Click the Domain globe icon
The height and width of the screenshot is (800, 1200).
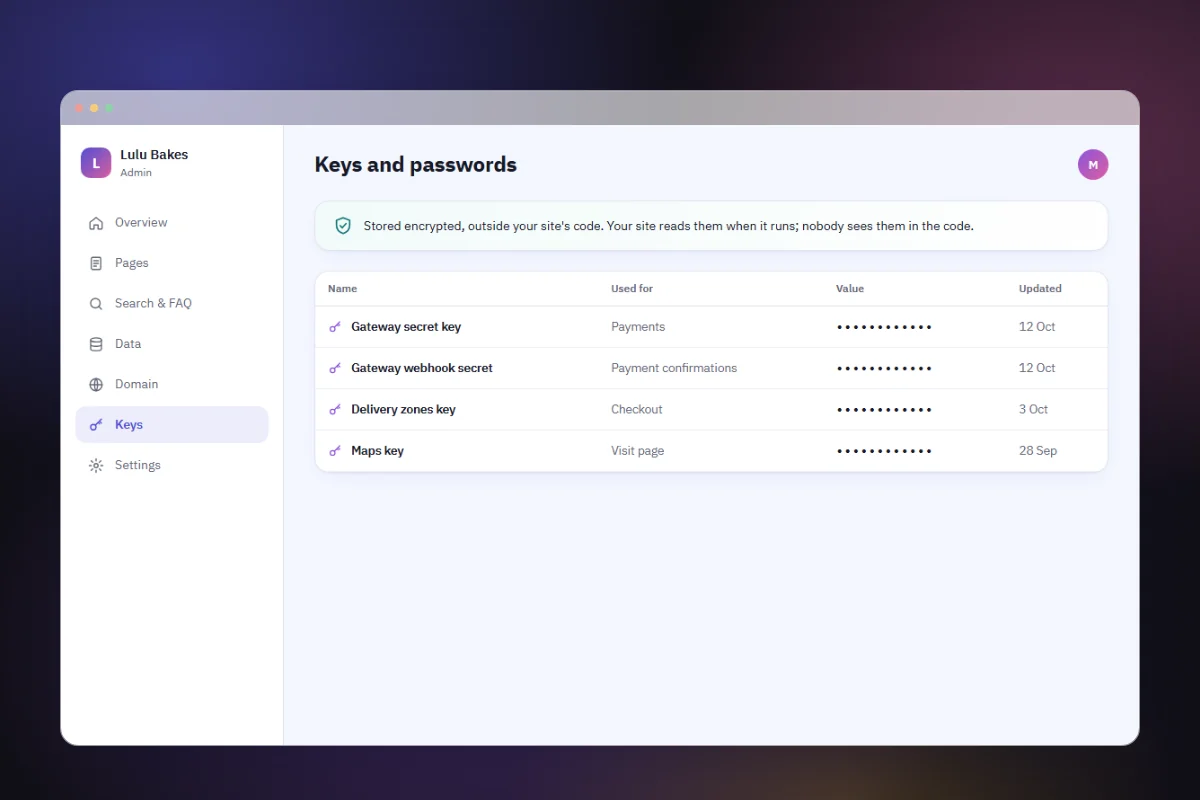(x=96, y=385)
